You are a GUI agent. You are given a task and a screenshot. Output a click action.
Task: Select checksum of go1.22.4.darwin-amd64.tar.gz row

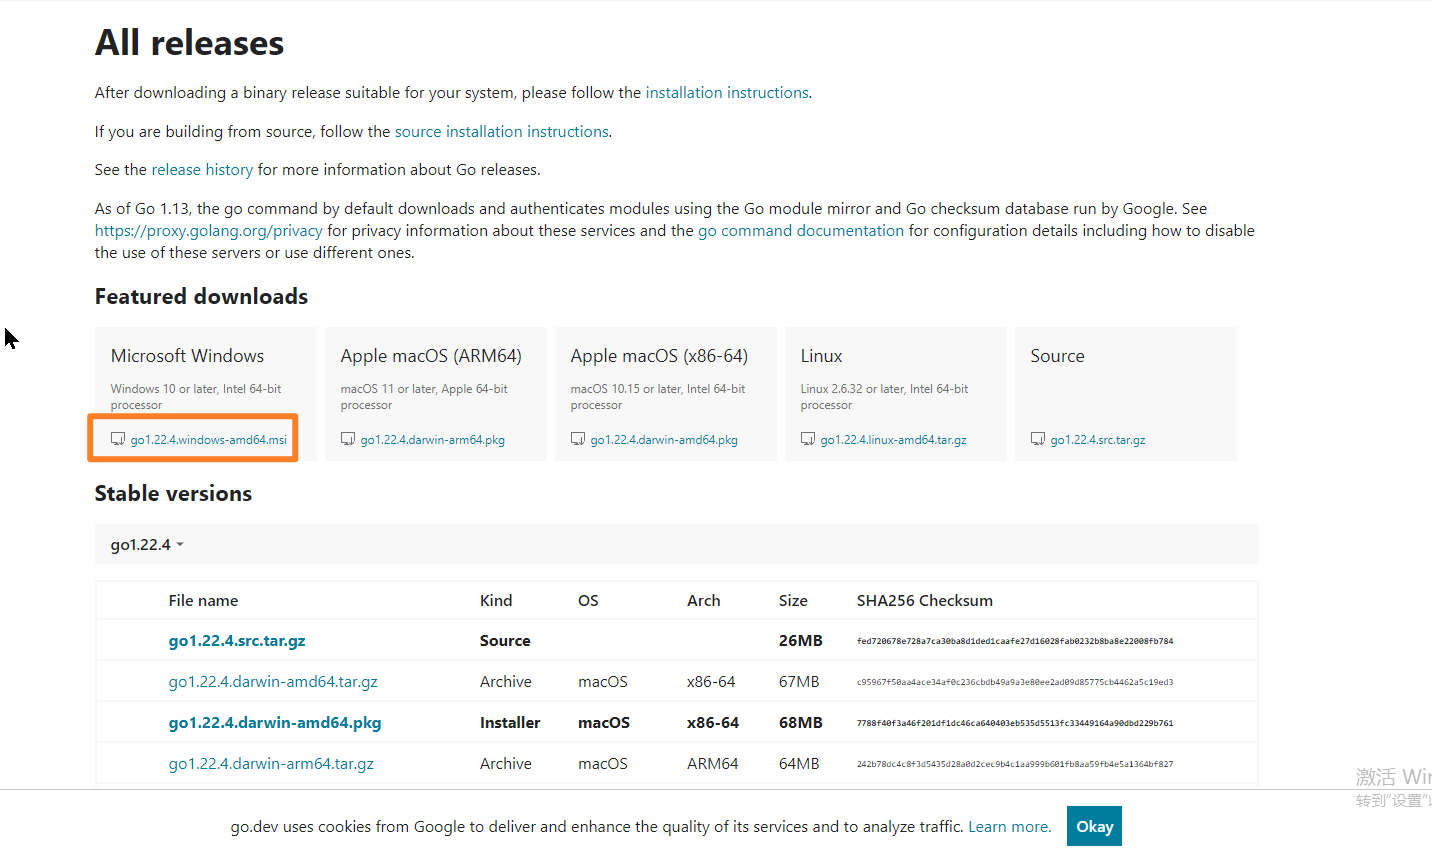[x=1015, y=682]
